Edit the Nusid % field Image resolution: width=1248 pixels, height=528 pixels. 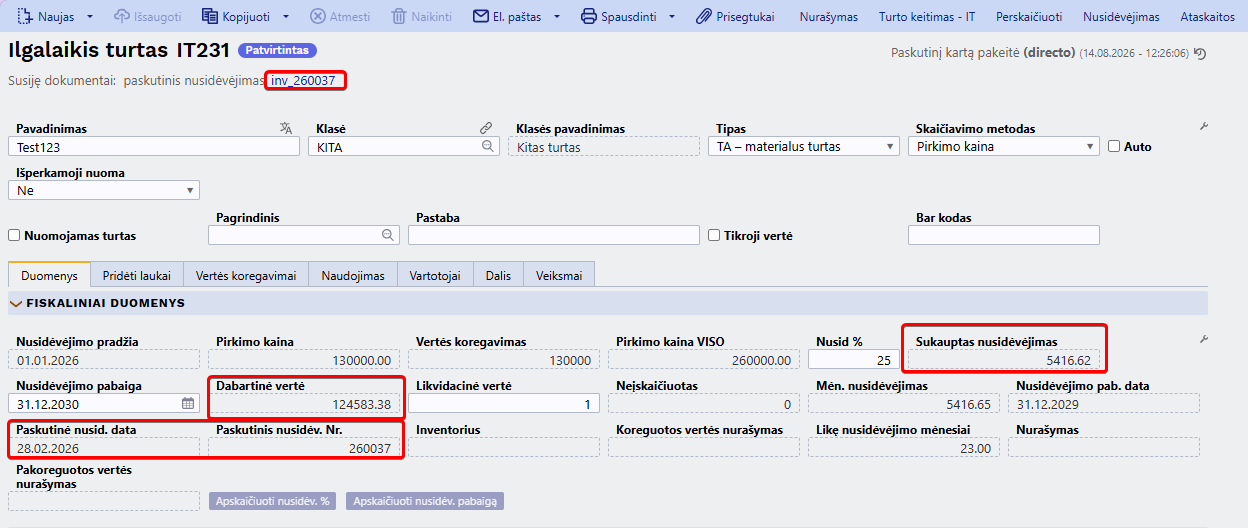click(x=854, y=360)
